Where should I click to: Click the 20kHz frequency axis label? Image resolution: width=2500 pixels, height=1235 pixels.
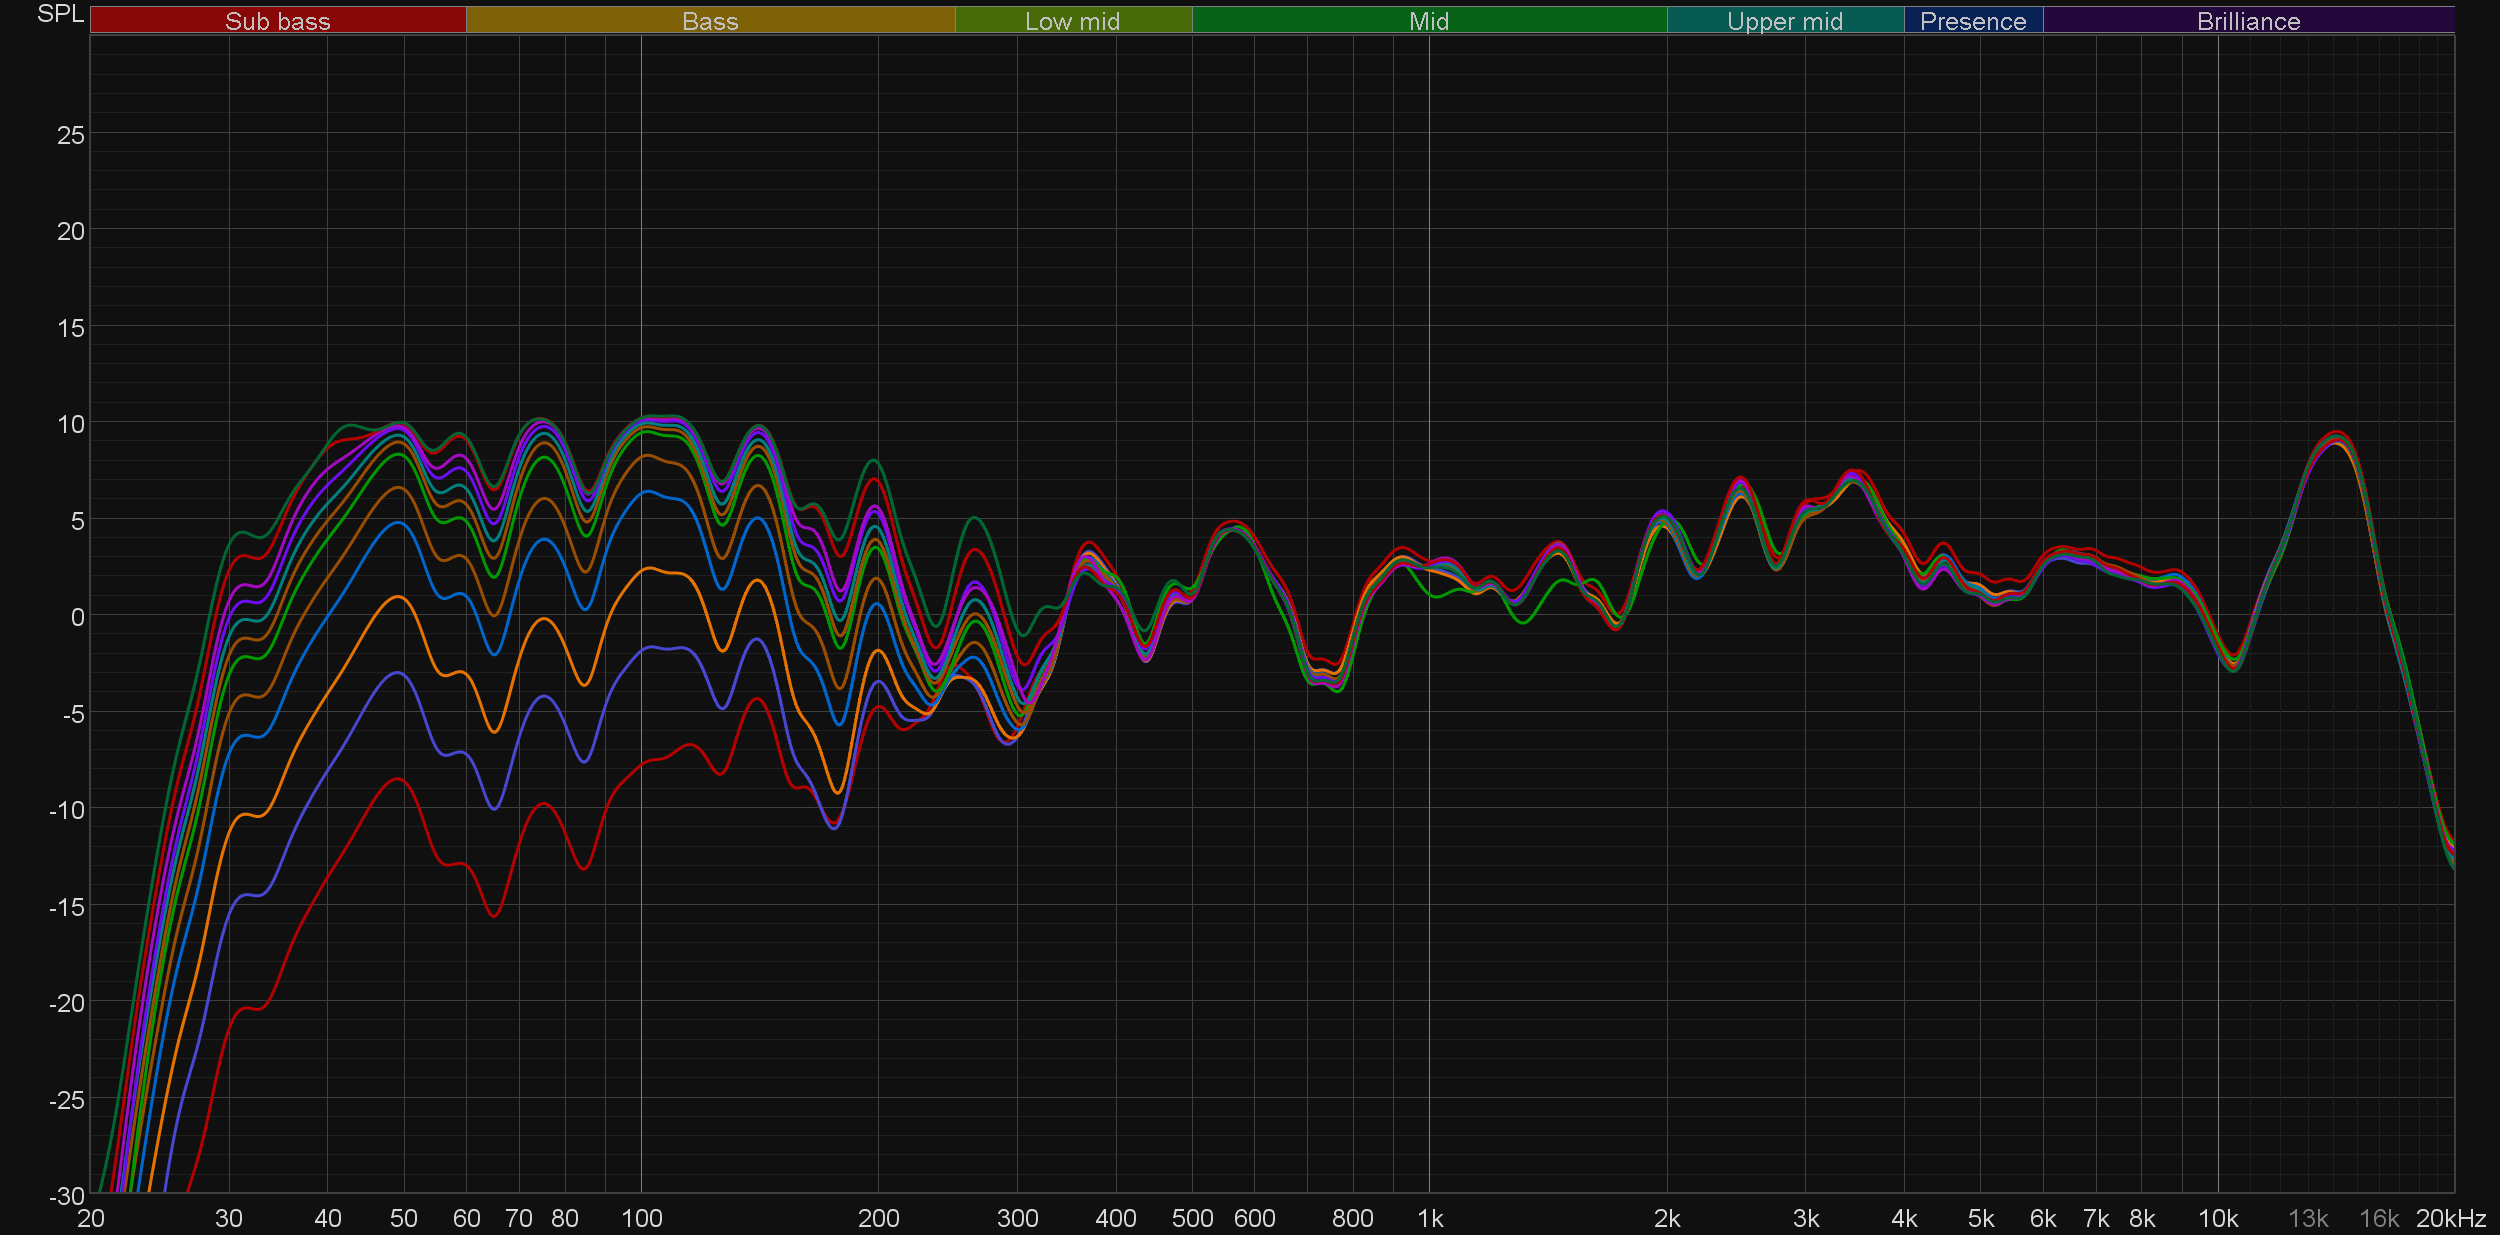[2450, 1218]
